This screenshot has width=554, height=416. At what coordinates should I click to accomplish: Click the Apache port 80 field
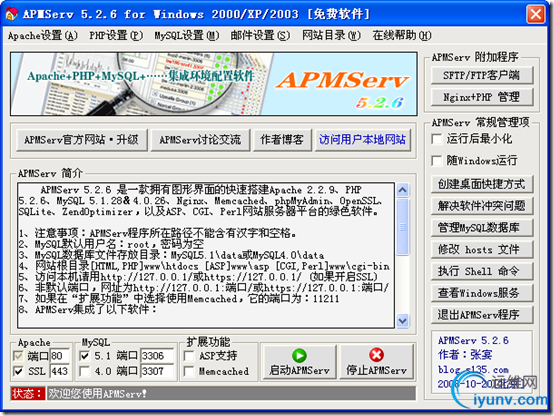pos(59,356)
